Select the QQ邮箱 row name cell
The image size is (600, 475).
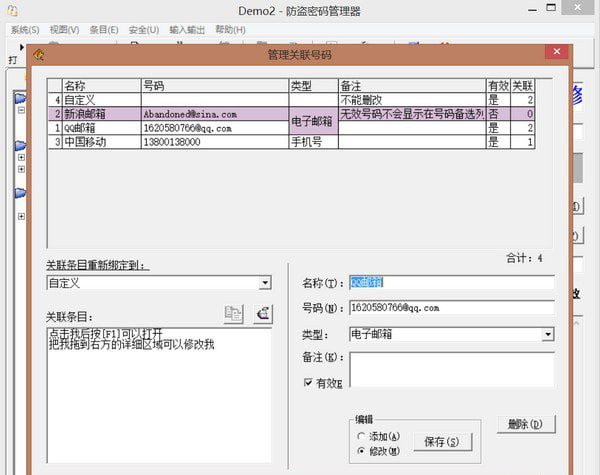coord(101,128)
